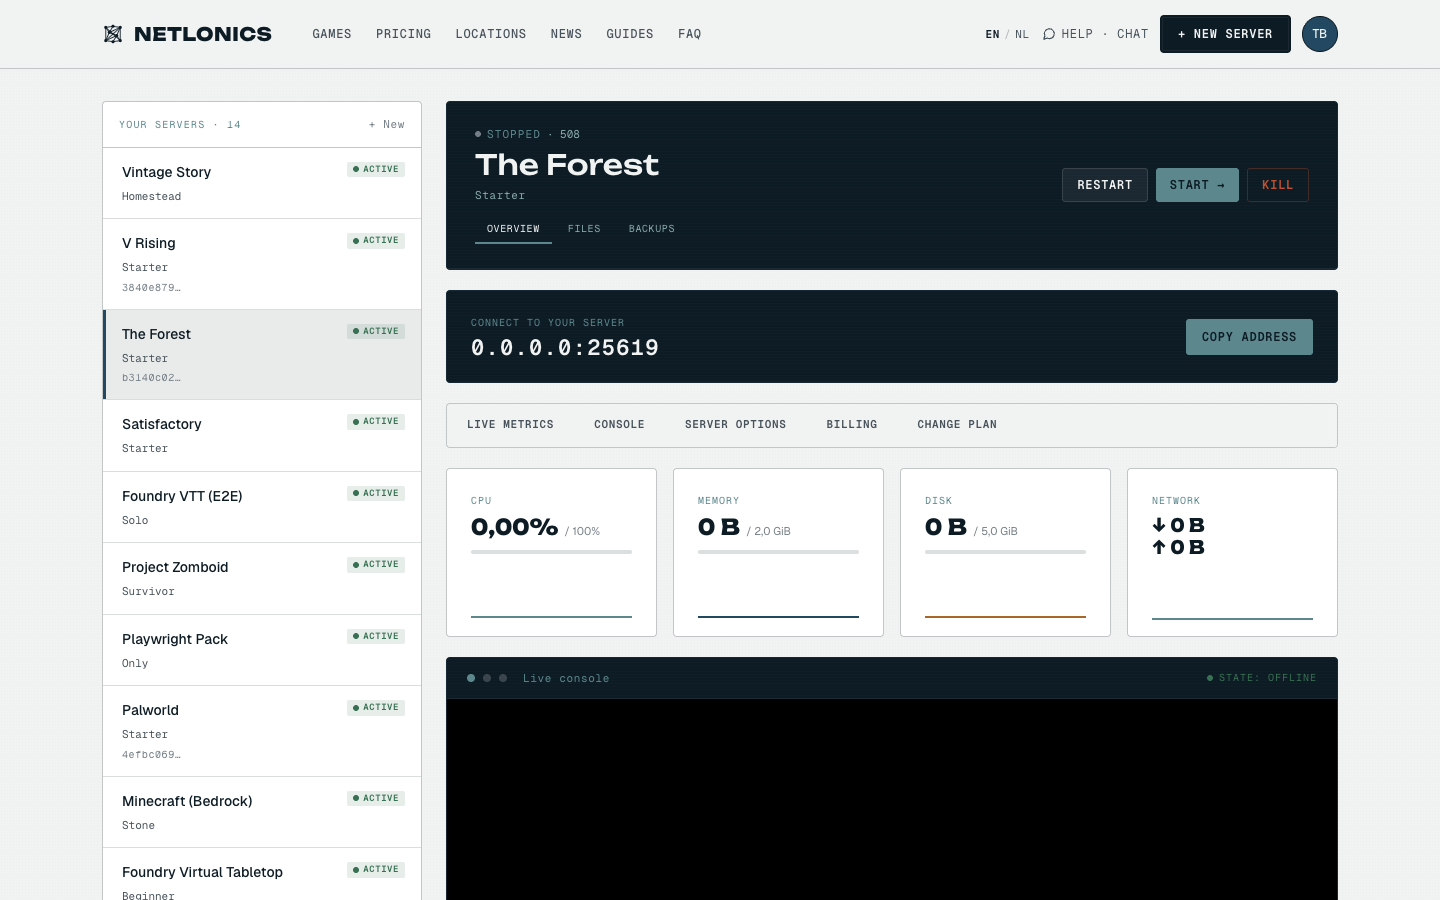Switch to the Files tab
1440x900 pixels.
tap(584, 229)
